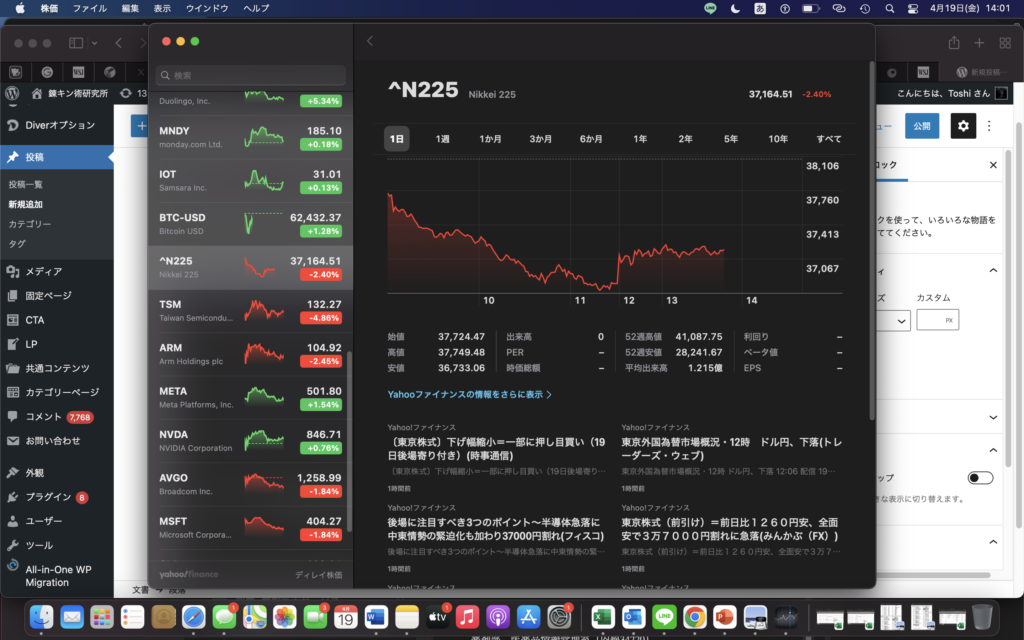This screenshot has height=640, width=1024.
Task: Open WordPress editor three-dot options menu
Action: coord(989,126)
